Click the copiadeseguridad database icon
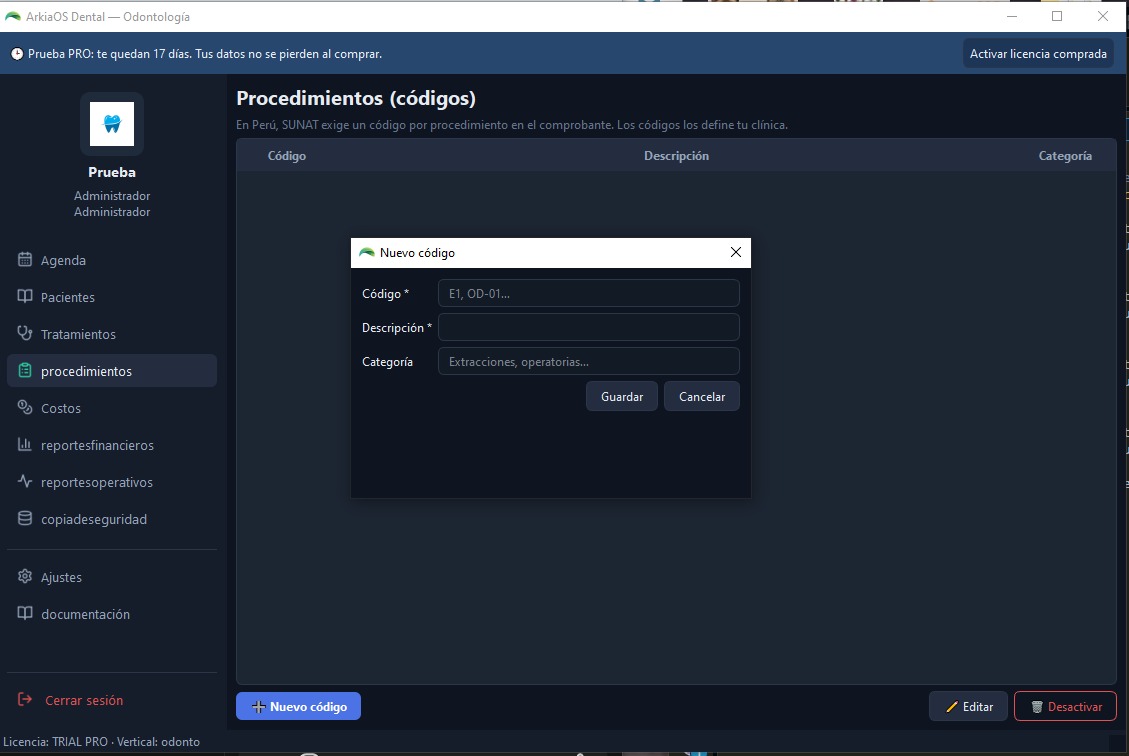Image resolution: width=1129 pixels, height=756 pixels. click(24, 518)
